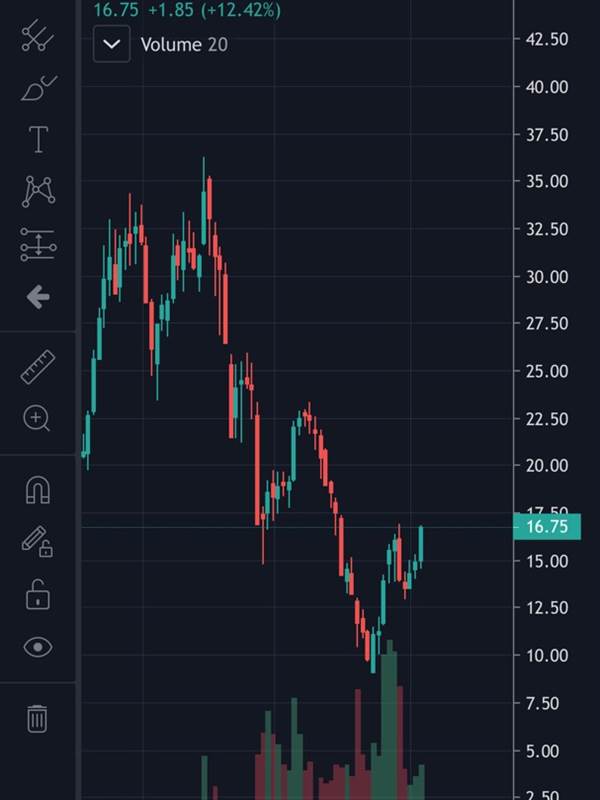Click the back arrow icon
This screenshot has height=800, width=600.
tap(38, 297)
